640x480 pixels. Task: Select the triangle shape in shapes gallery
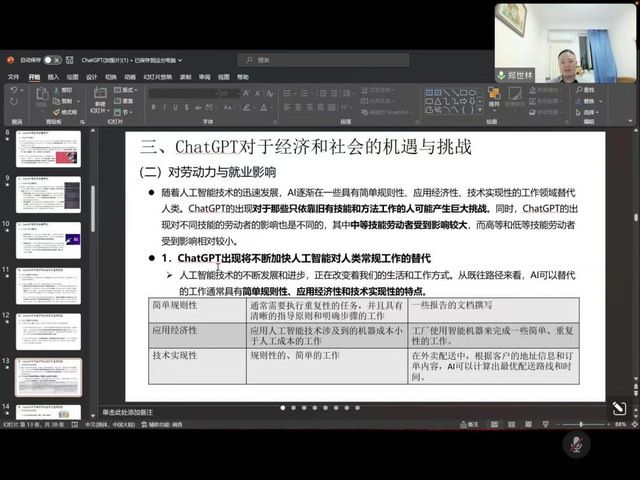coord(438,101)
